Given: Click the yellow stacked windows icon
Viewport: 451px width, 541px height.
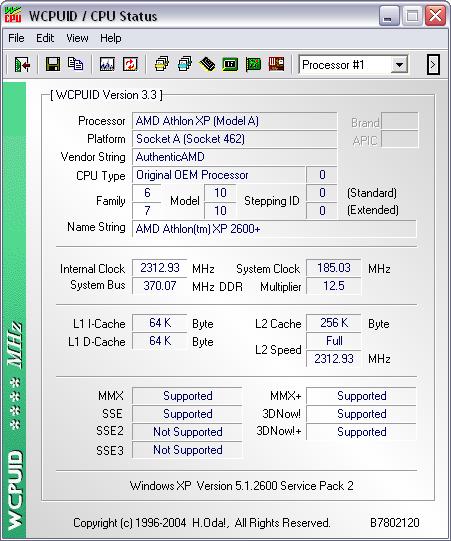Looking at the screenshot, I should pos(161,64).
